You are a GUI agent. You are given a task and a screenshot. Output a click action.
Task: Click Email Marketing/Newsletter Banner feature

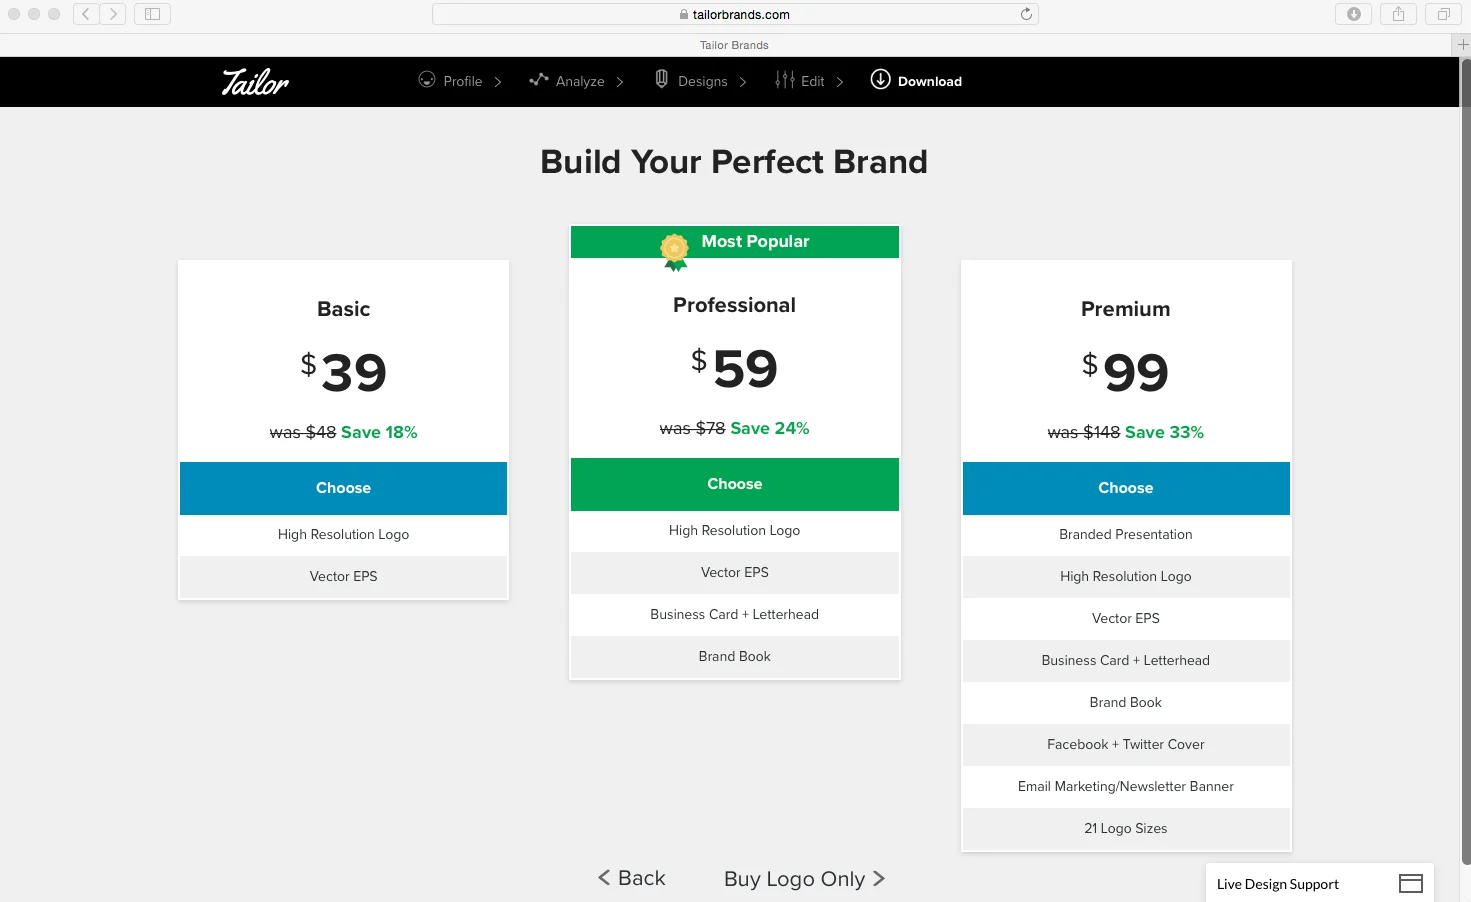coord(1126,786)
